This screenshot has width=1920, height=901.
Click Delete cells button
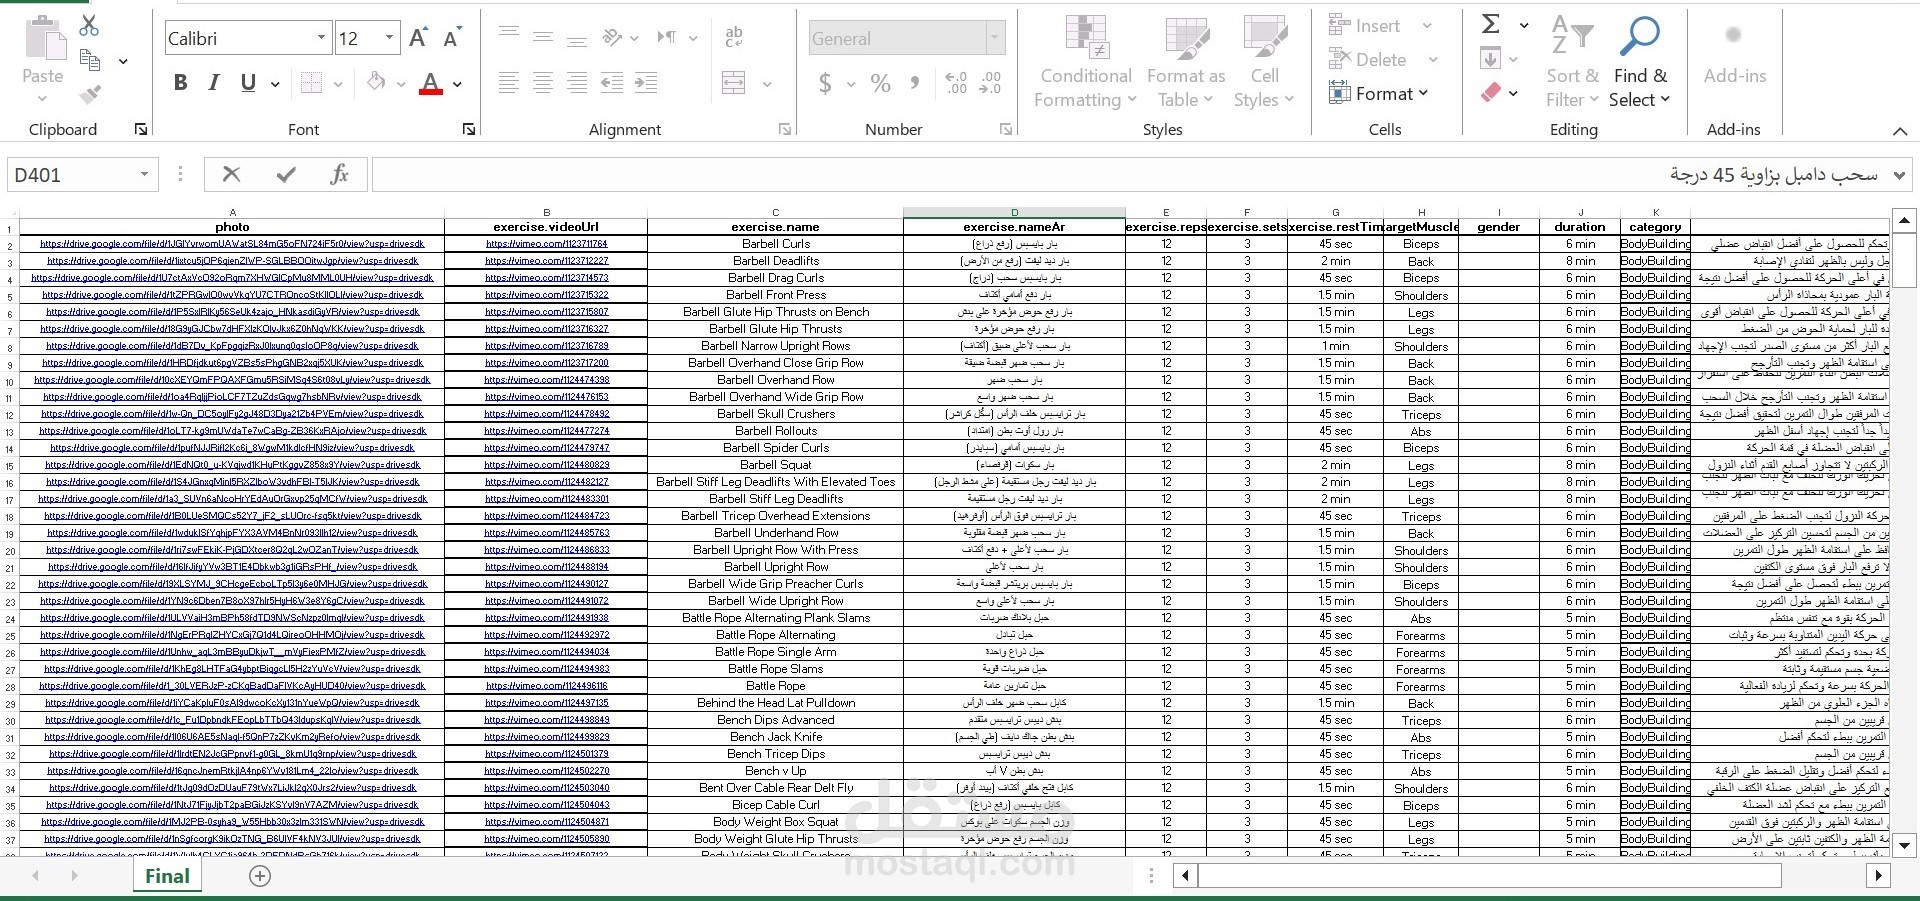(1367, 60)
